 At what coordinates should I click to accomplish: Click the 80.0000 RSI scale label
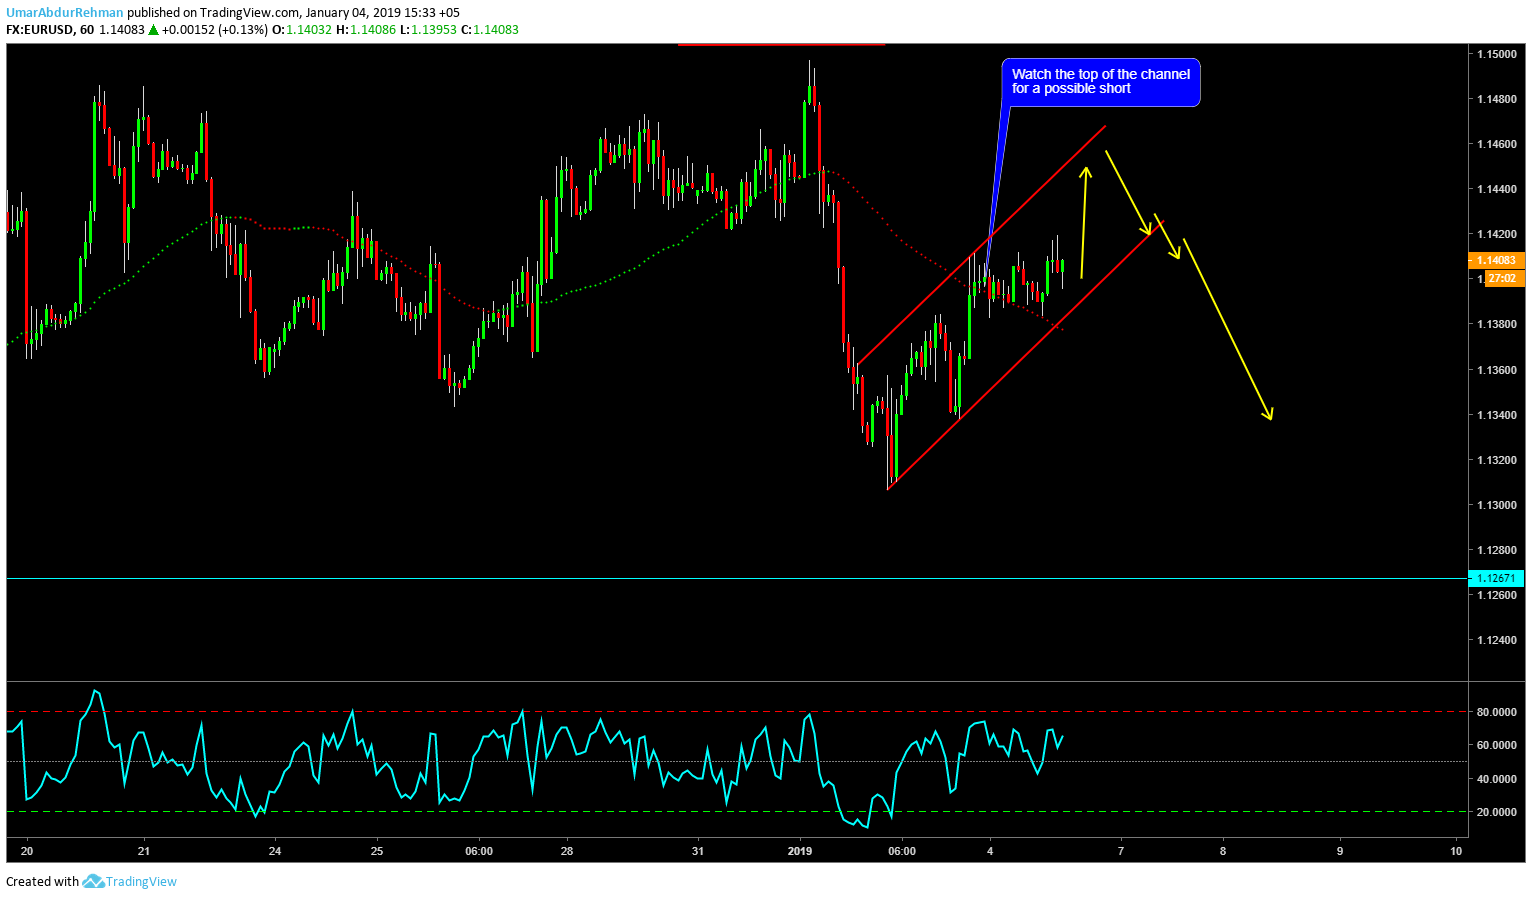point(1497,712)
